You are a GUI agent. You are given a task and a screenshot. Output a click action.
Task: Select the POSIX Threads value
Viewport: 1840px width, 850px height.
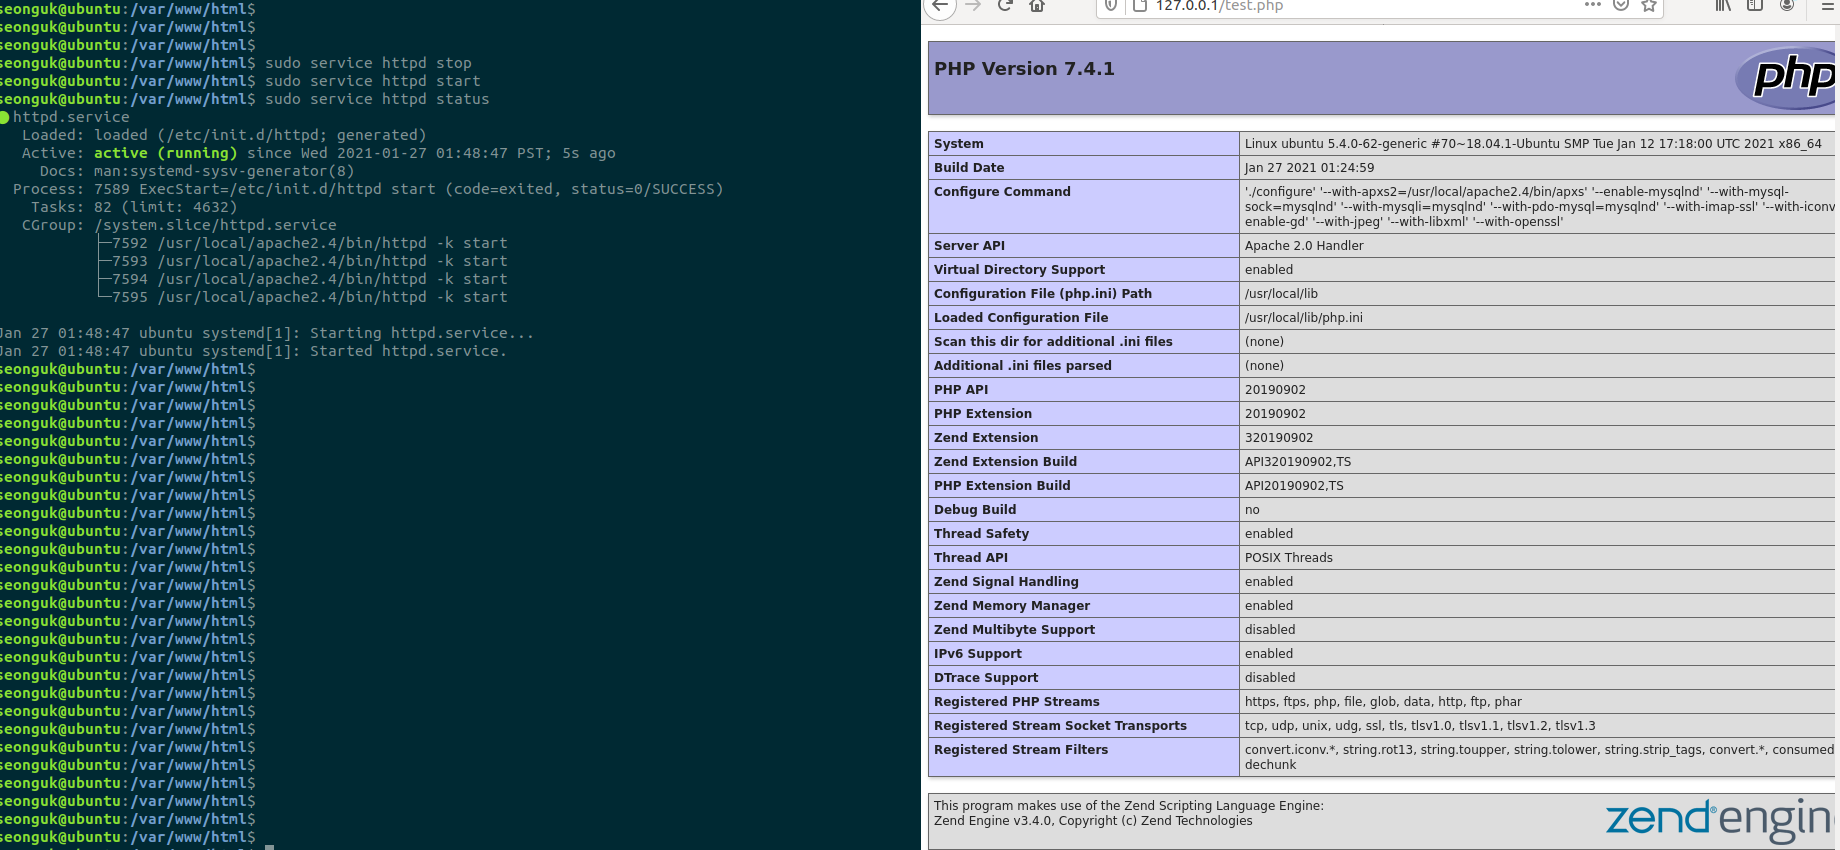(x=1288, y=558)
